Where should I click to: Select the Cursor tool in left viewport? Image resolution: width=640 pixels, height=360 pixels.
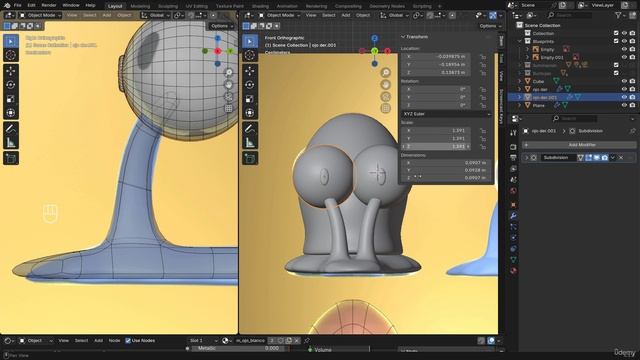tap(11, 55)
